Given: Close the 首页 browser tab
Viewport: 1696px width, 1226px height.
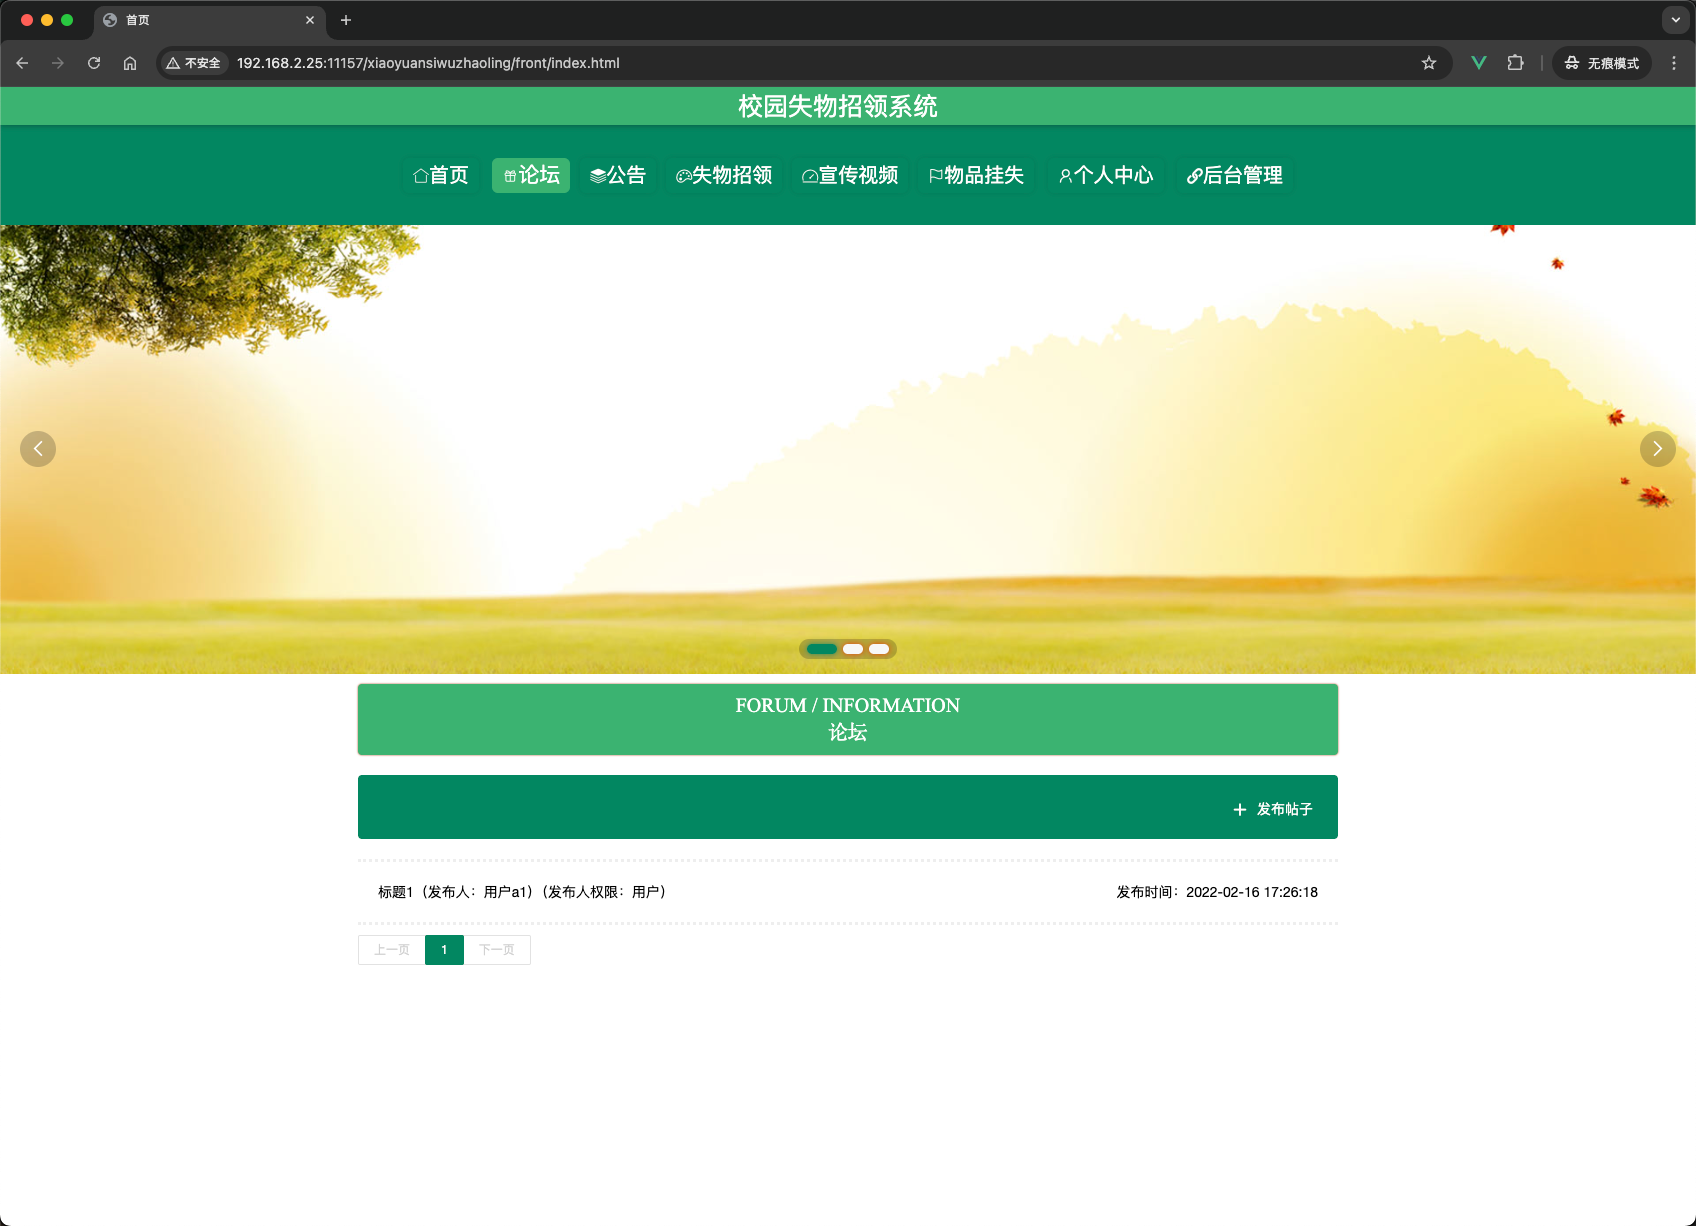Looking at the screenshot, I should tap(310, 20).
